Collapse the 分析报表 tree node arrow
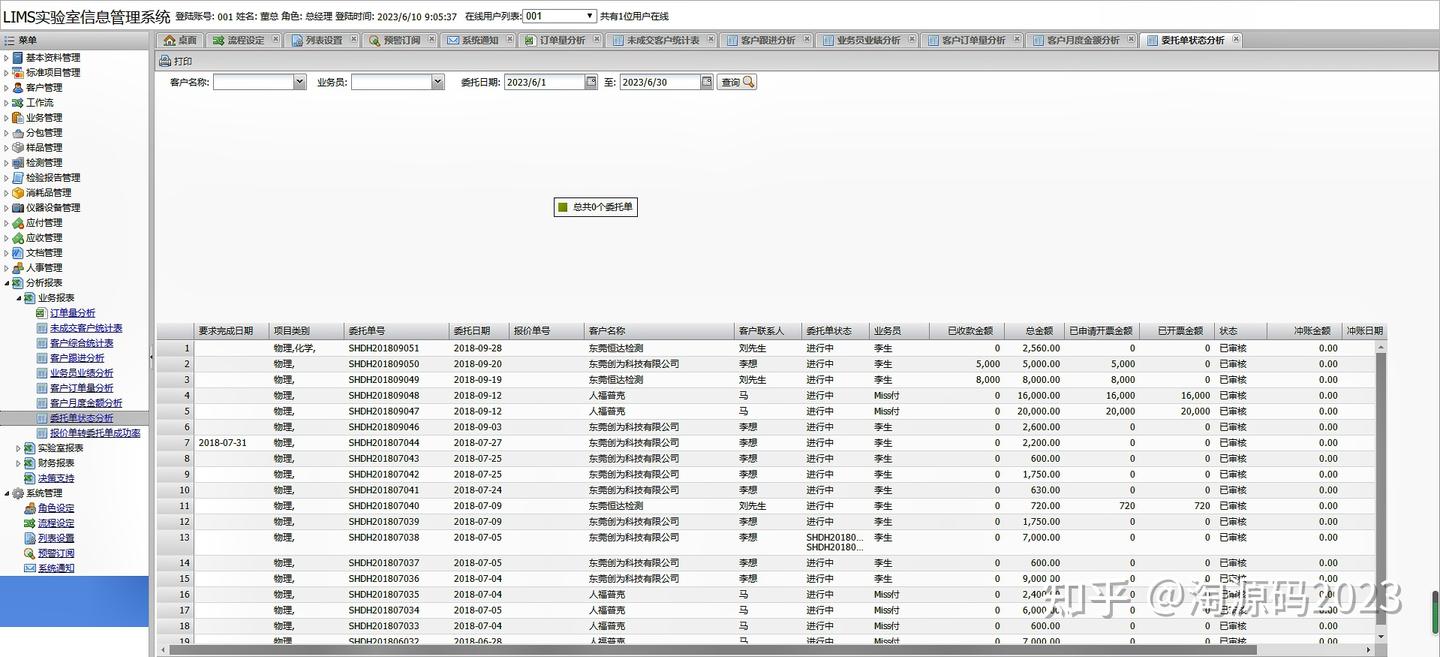 [x=6, y=283]
